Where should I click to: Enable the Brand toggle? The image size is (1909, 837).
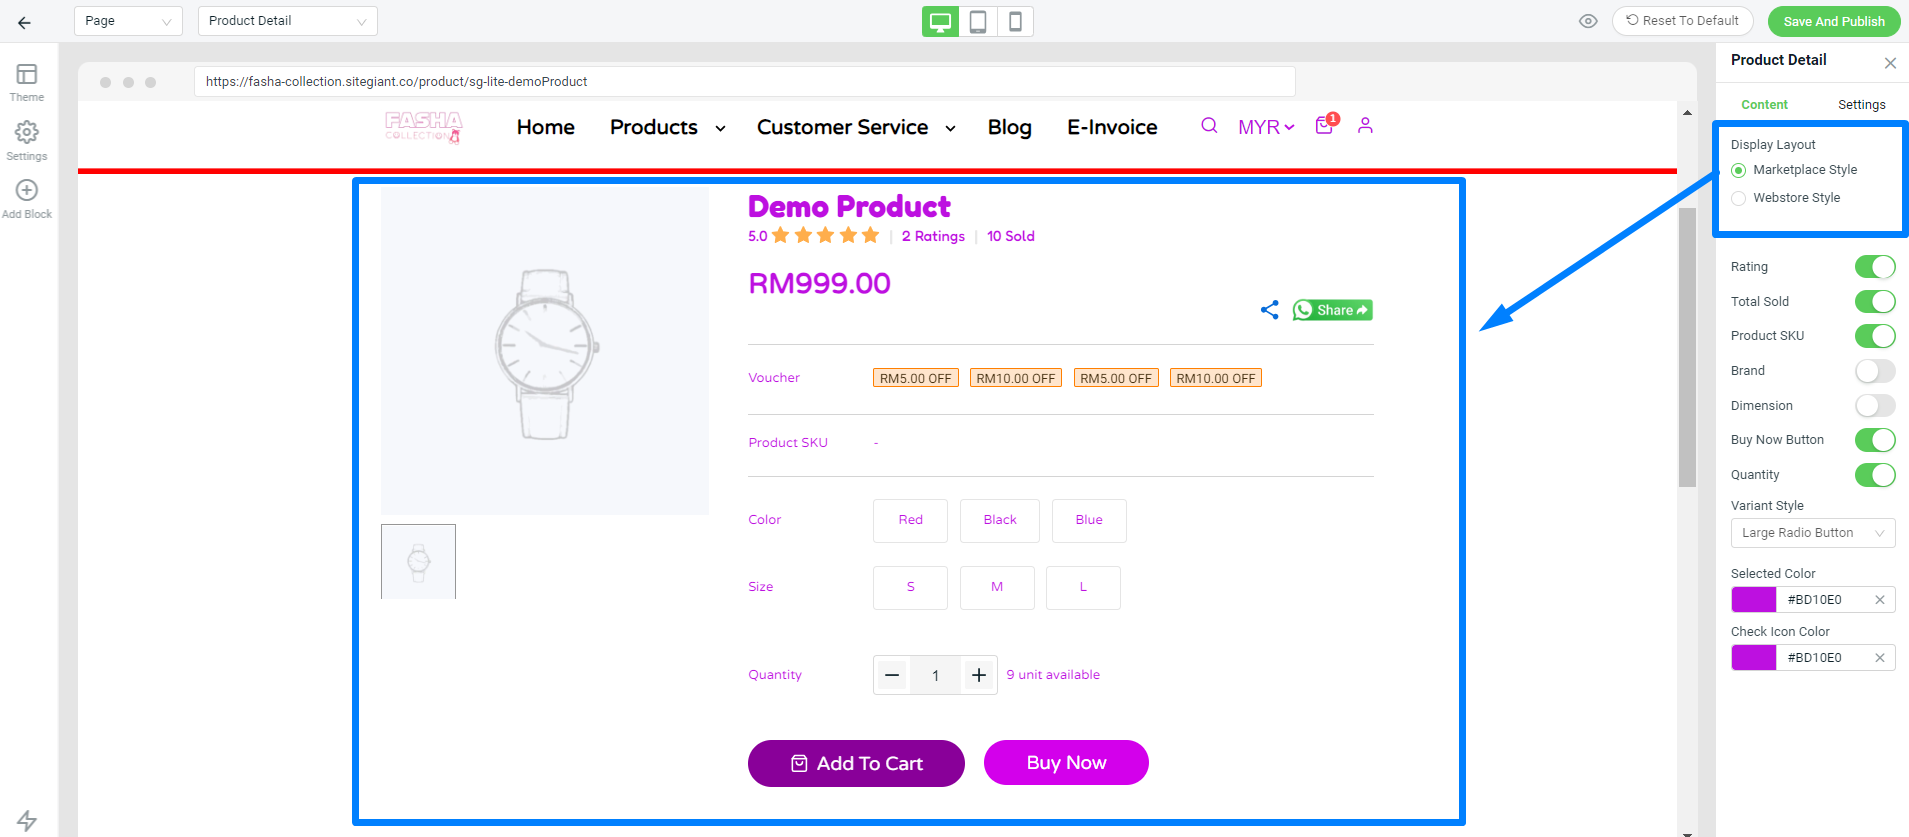1875,371
